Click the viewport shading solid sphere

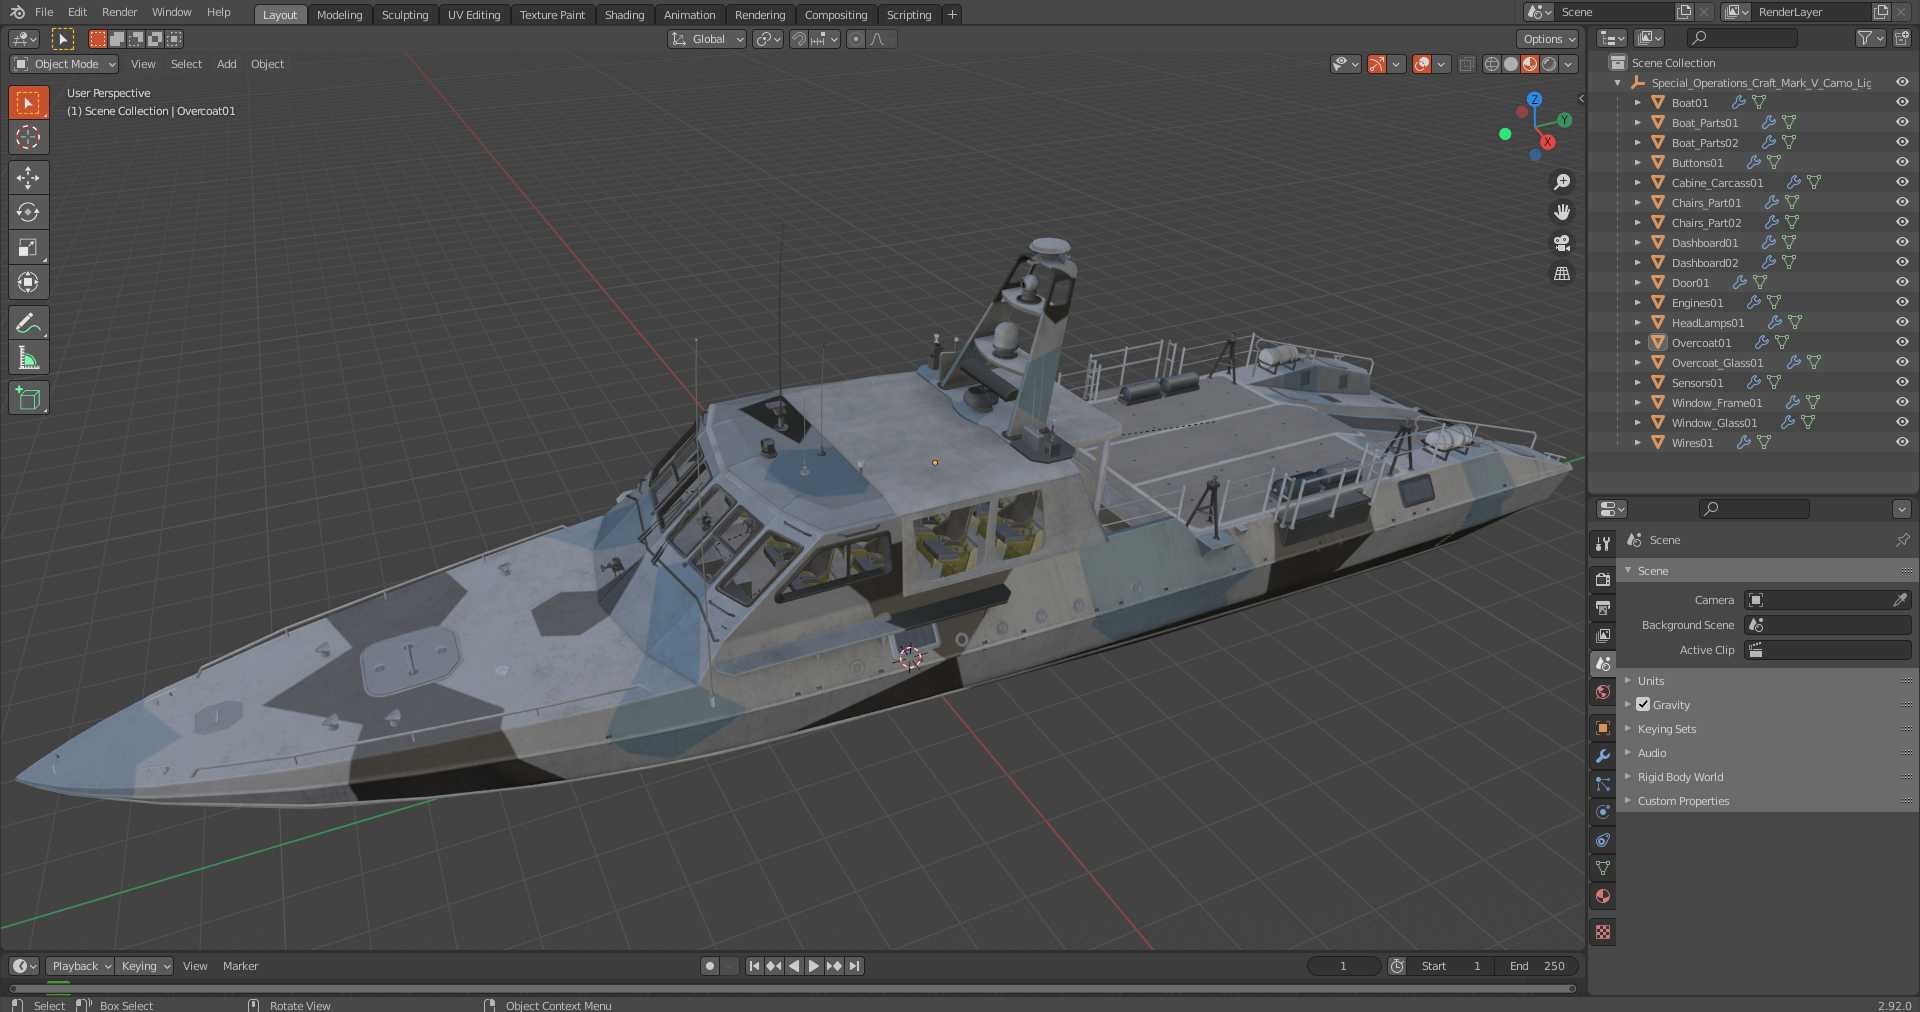pyautogui.click(x=1510, y=64)
